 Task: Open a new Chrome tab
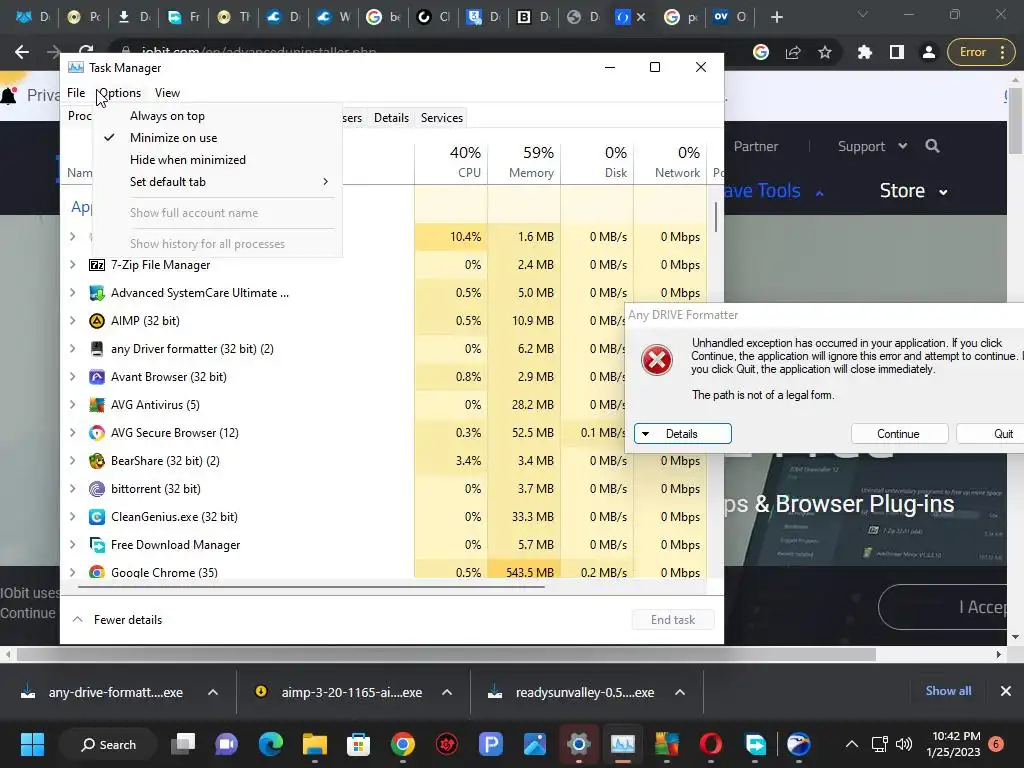click(x=776, y=17)
